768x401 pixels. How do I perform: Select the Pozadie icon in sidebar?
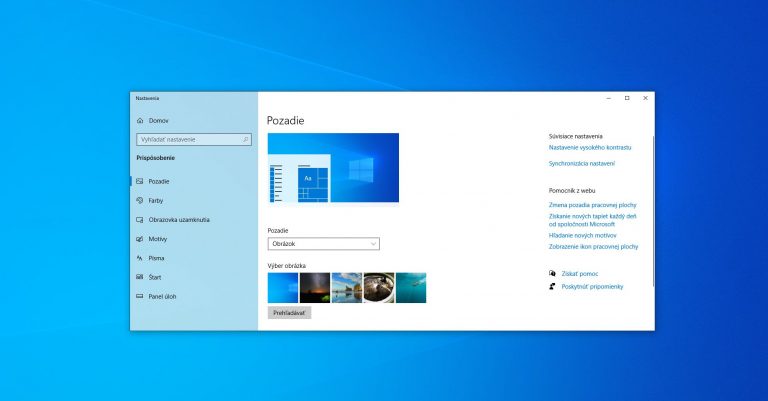[x=139, y=181]
